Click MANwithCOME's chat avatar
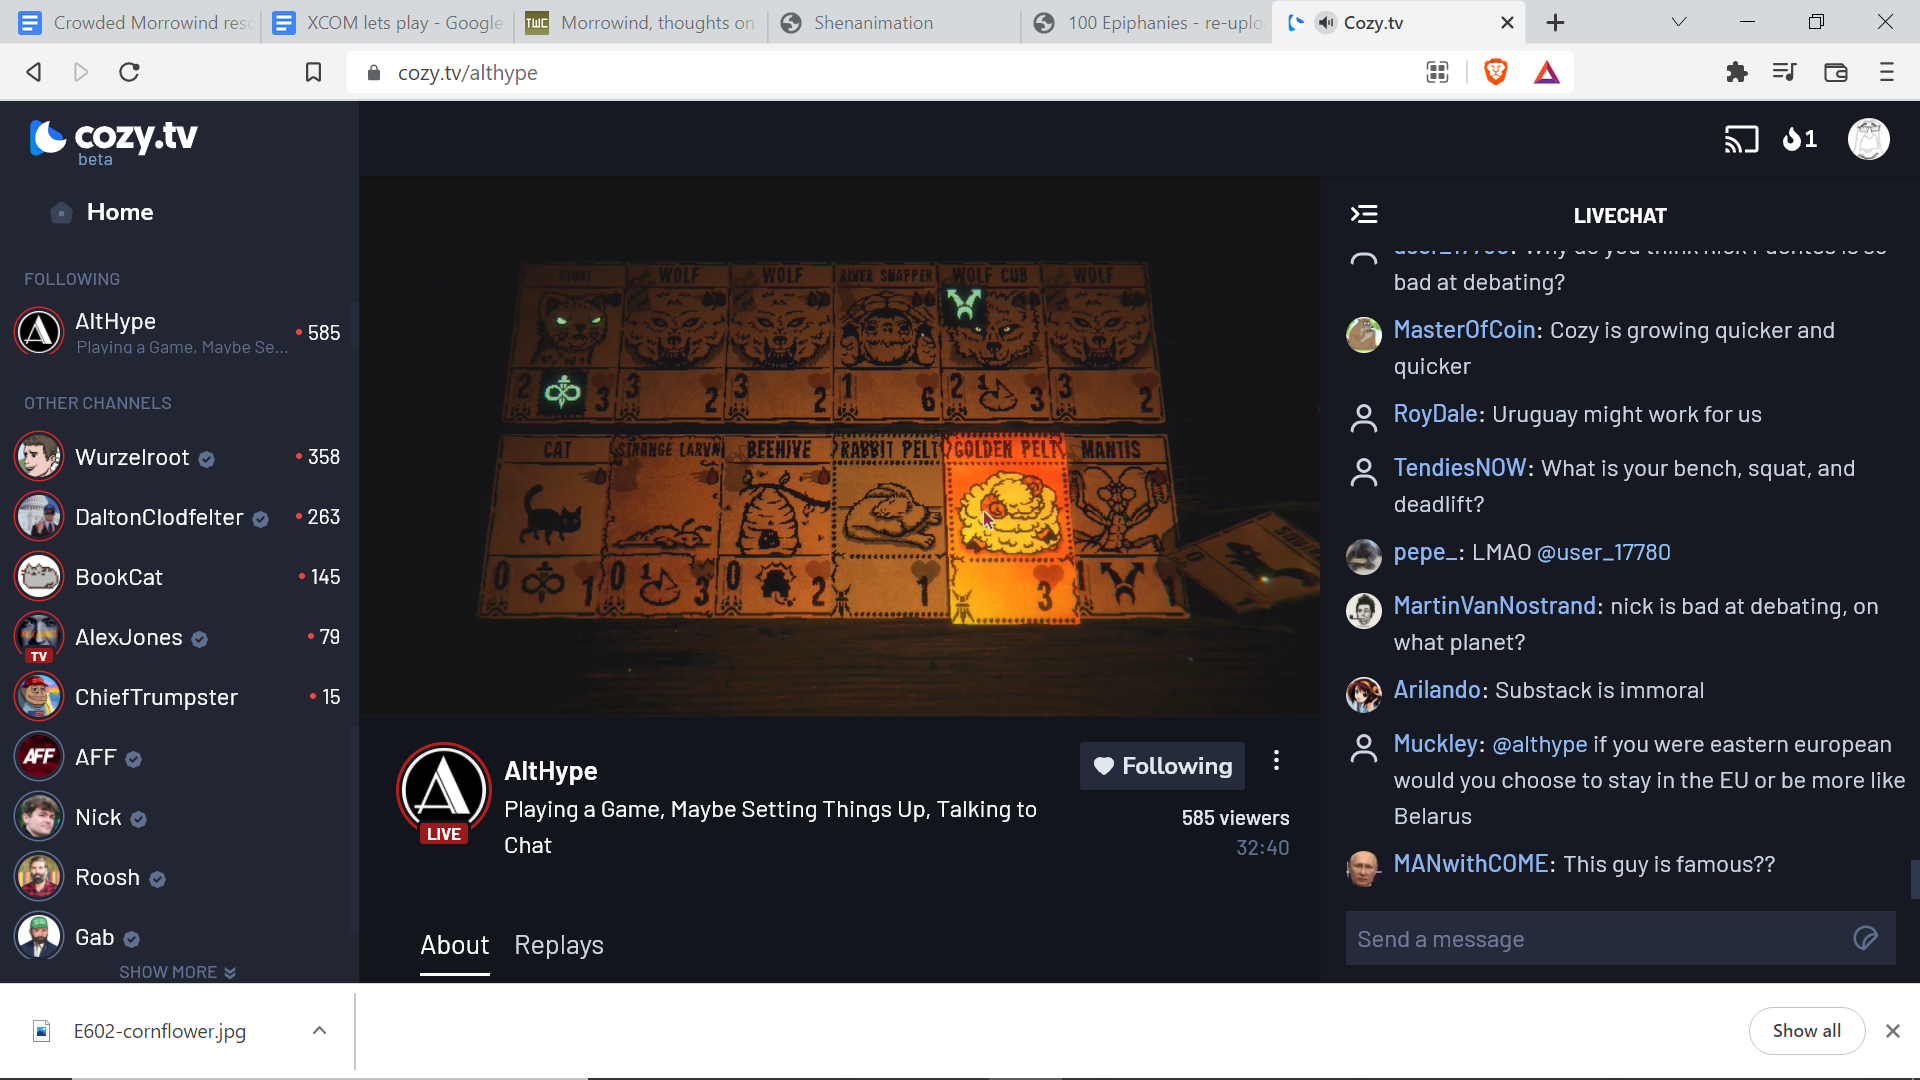Image resolution: width=1920 pixels, height=1080 pixels. (1363, 868)
